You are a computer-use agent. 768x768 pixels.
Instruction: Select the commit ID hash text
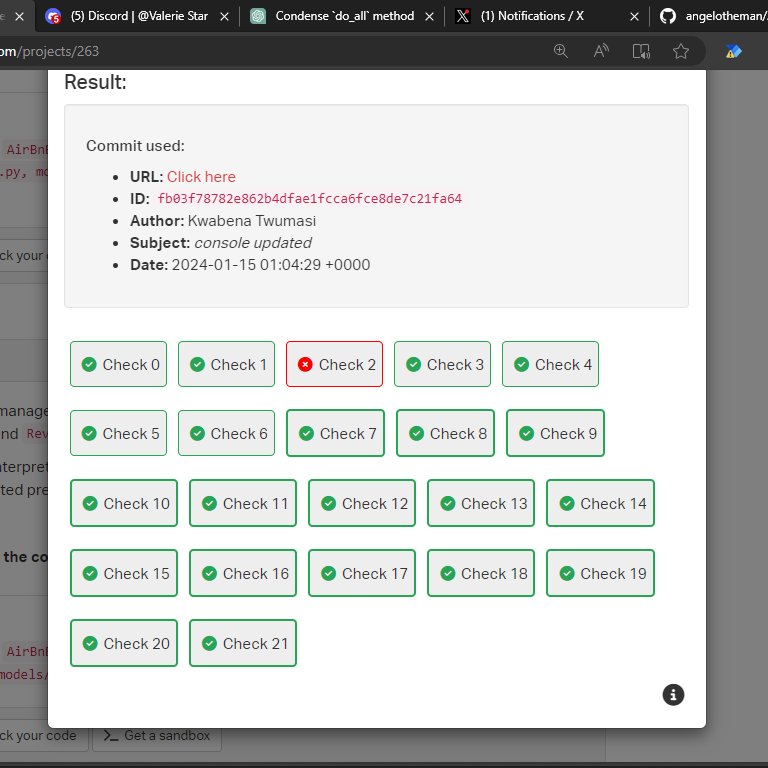pos(310,198)
